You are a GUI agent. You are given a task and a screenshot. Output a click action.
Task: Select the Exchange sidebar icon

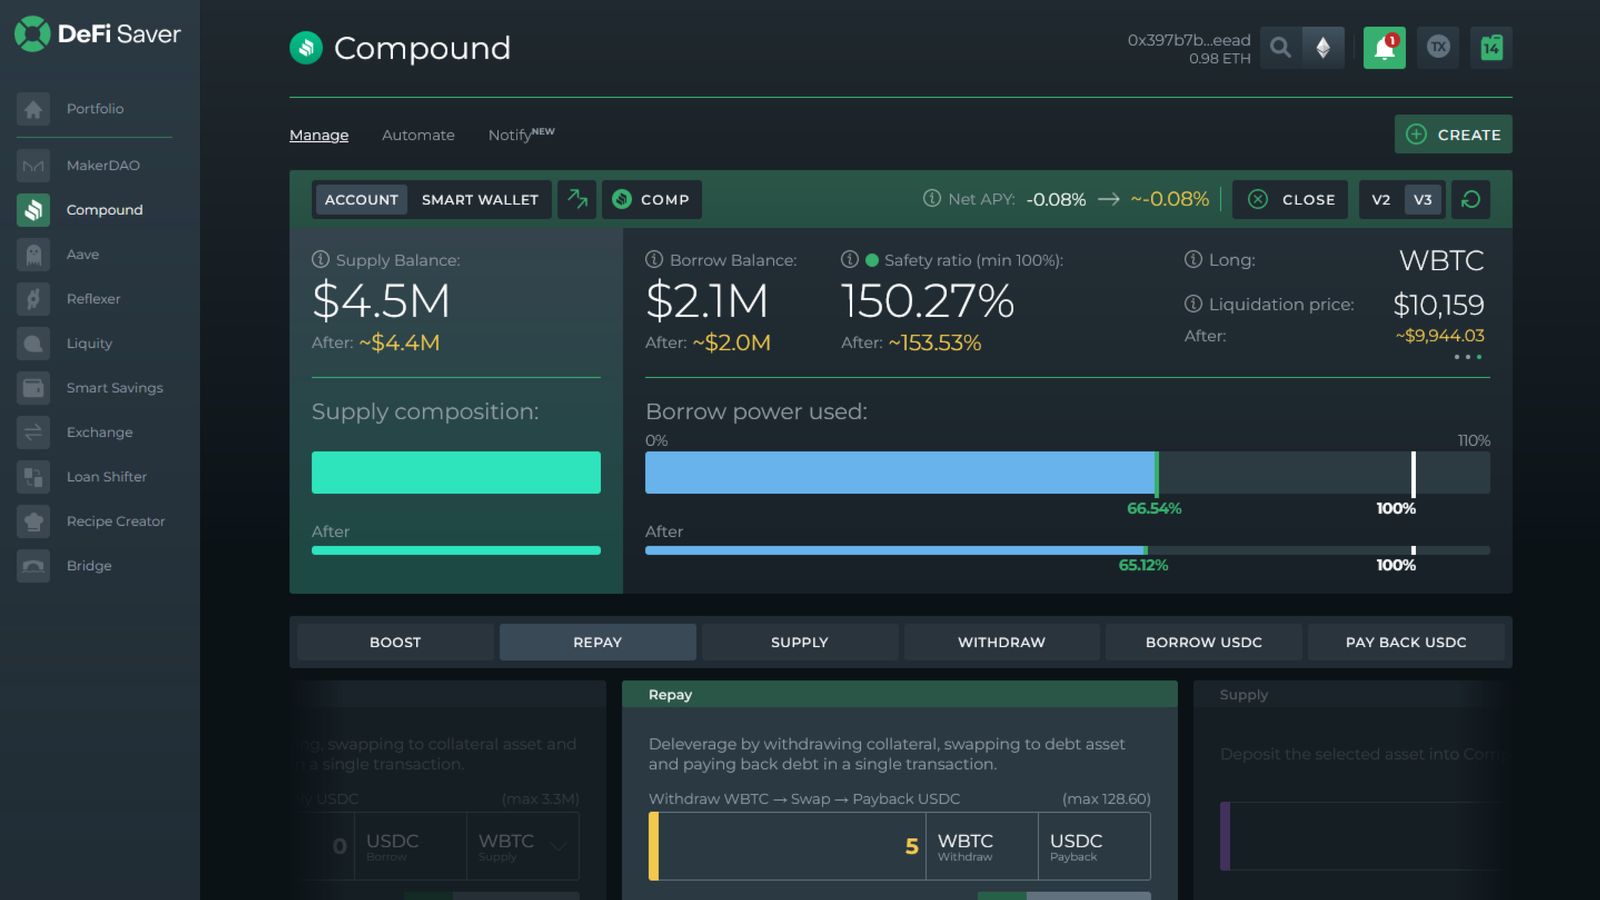click(33, 432)
